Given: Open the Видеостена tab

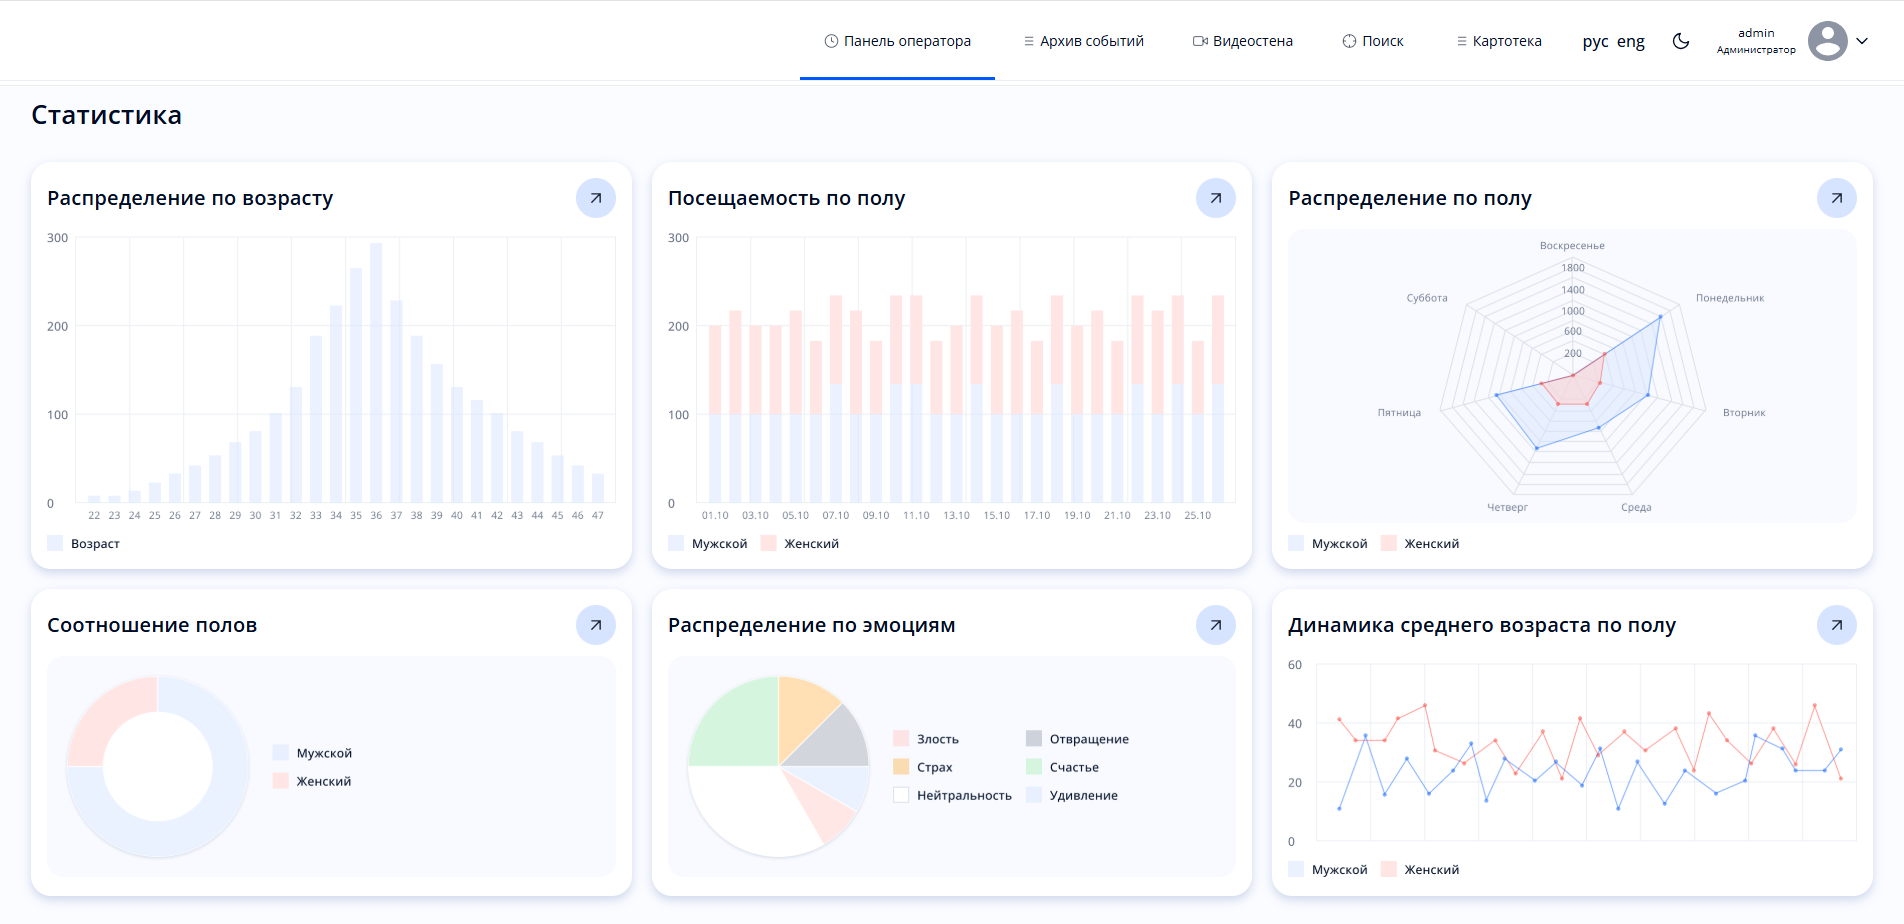Looking at the screenshot, I should pyautogui.click(x=1242, y=41).
